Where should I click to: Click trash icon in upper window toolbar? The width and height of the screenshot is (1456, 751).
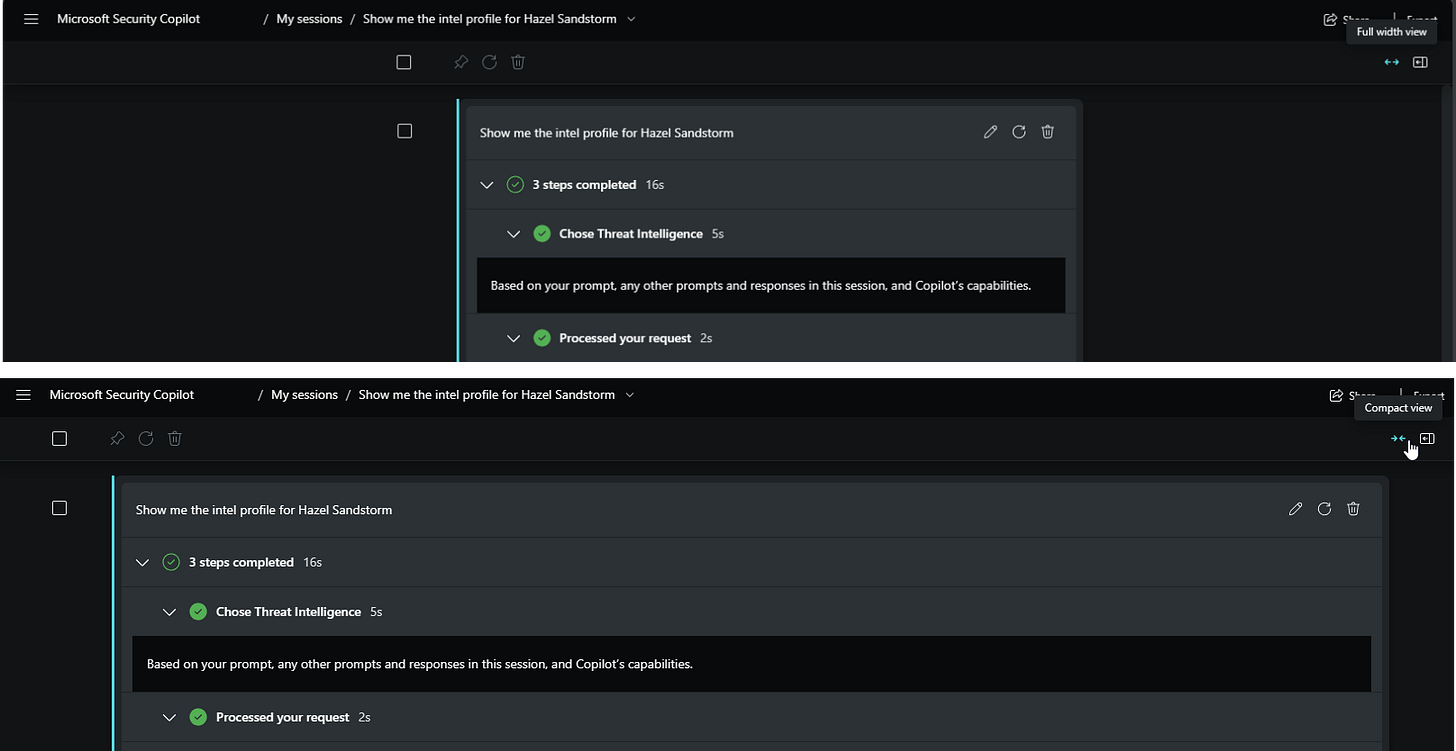pos(518,62)
